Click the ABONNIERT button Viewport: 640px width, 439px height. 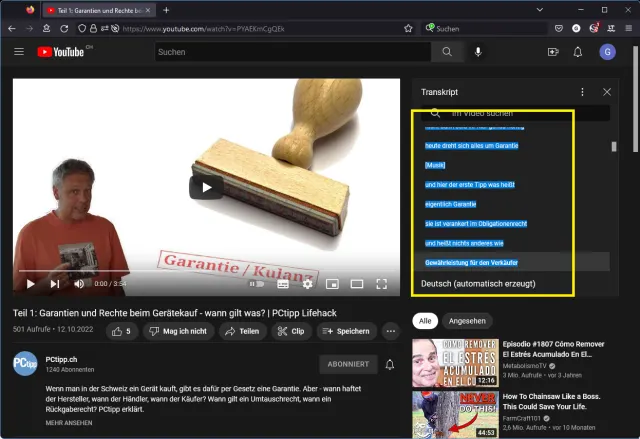[348, 364]
